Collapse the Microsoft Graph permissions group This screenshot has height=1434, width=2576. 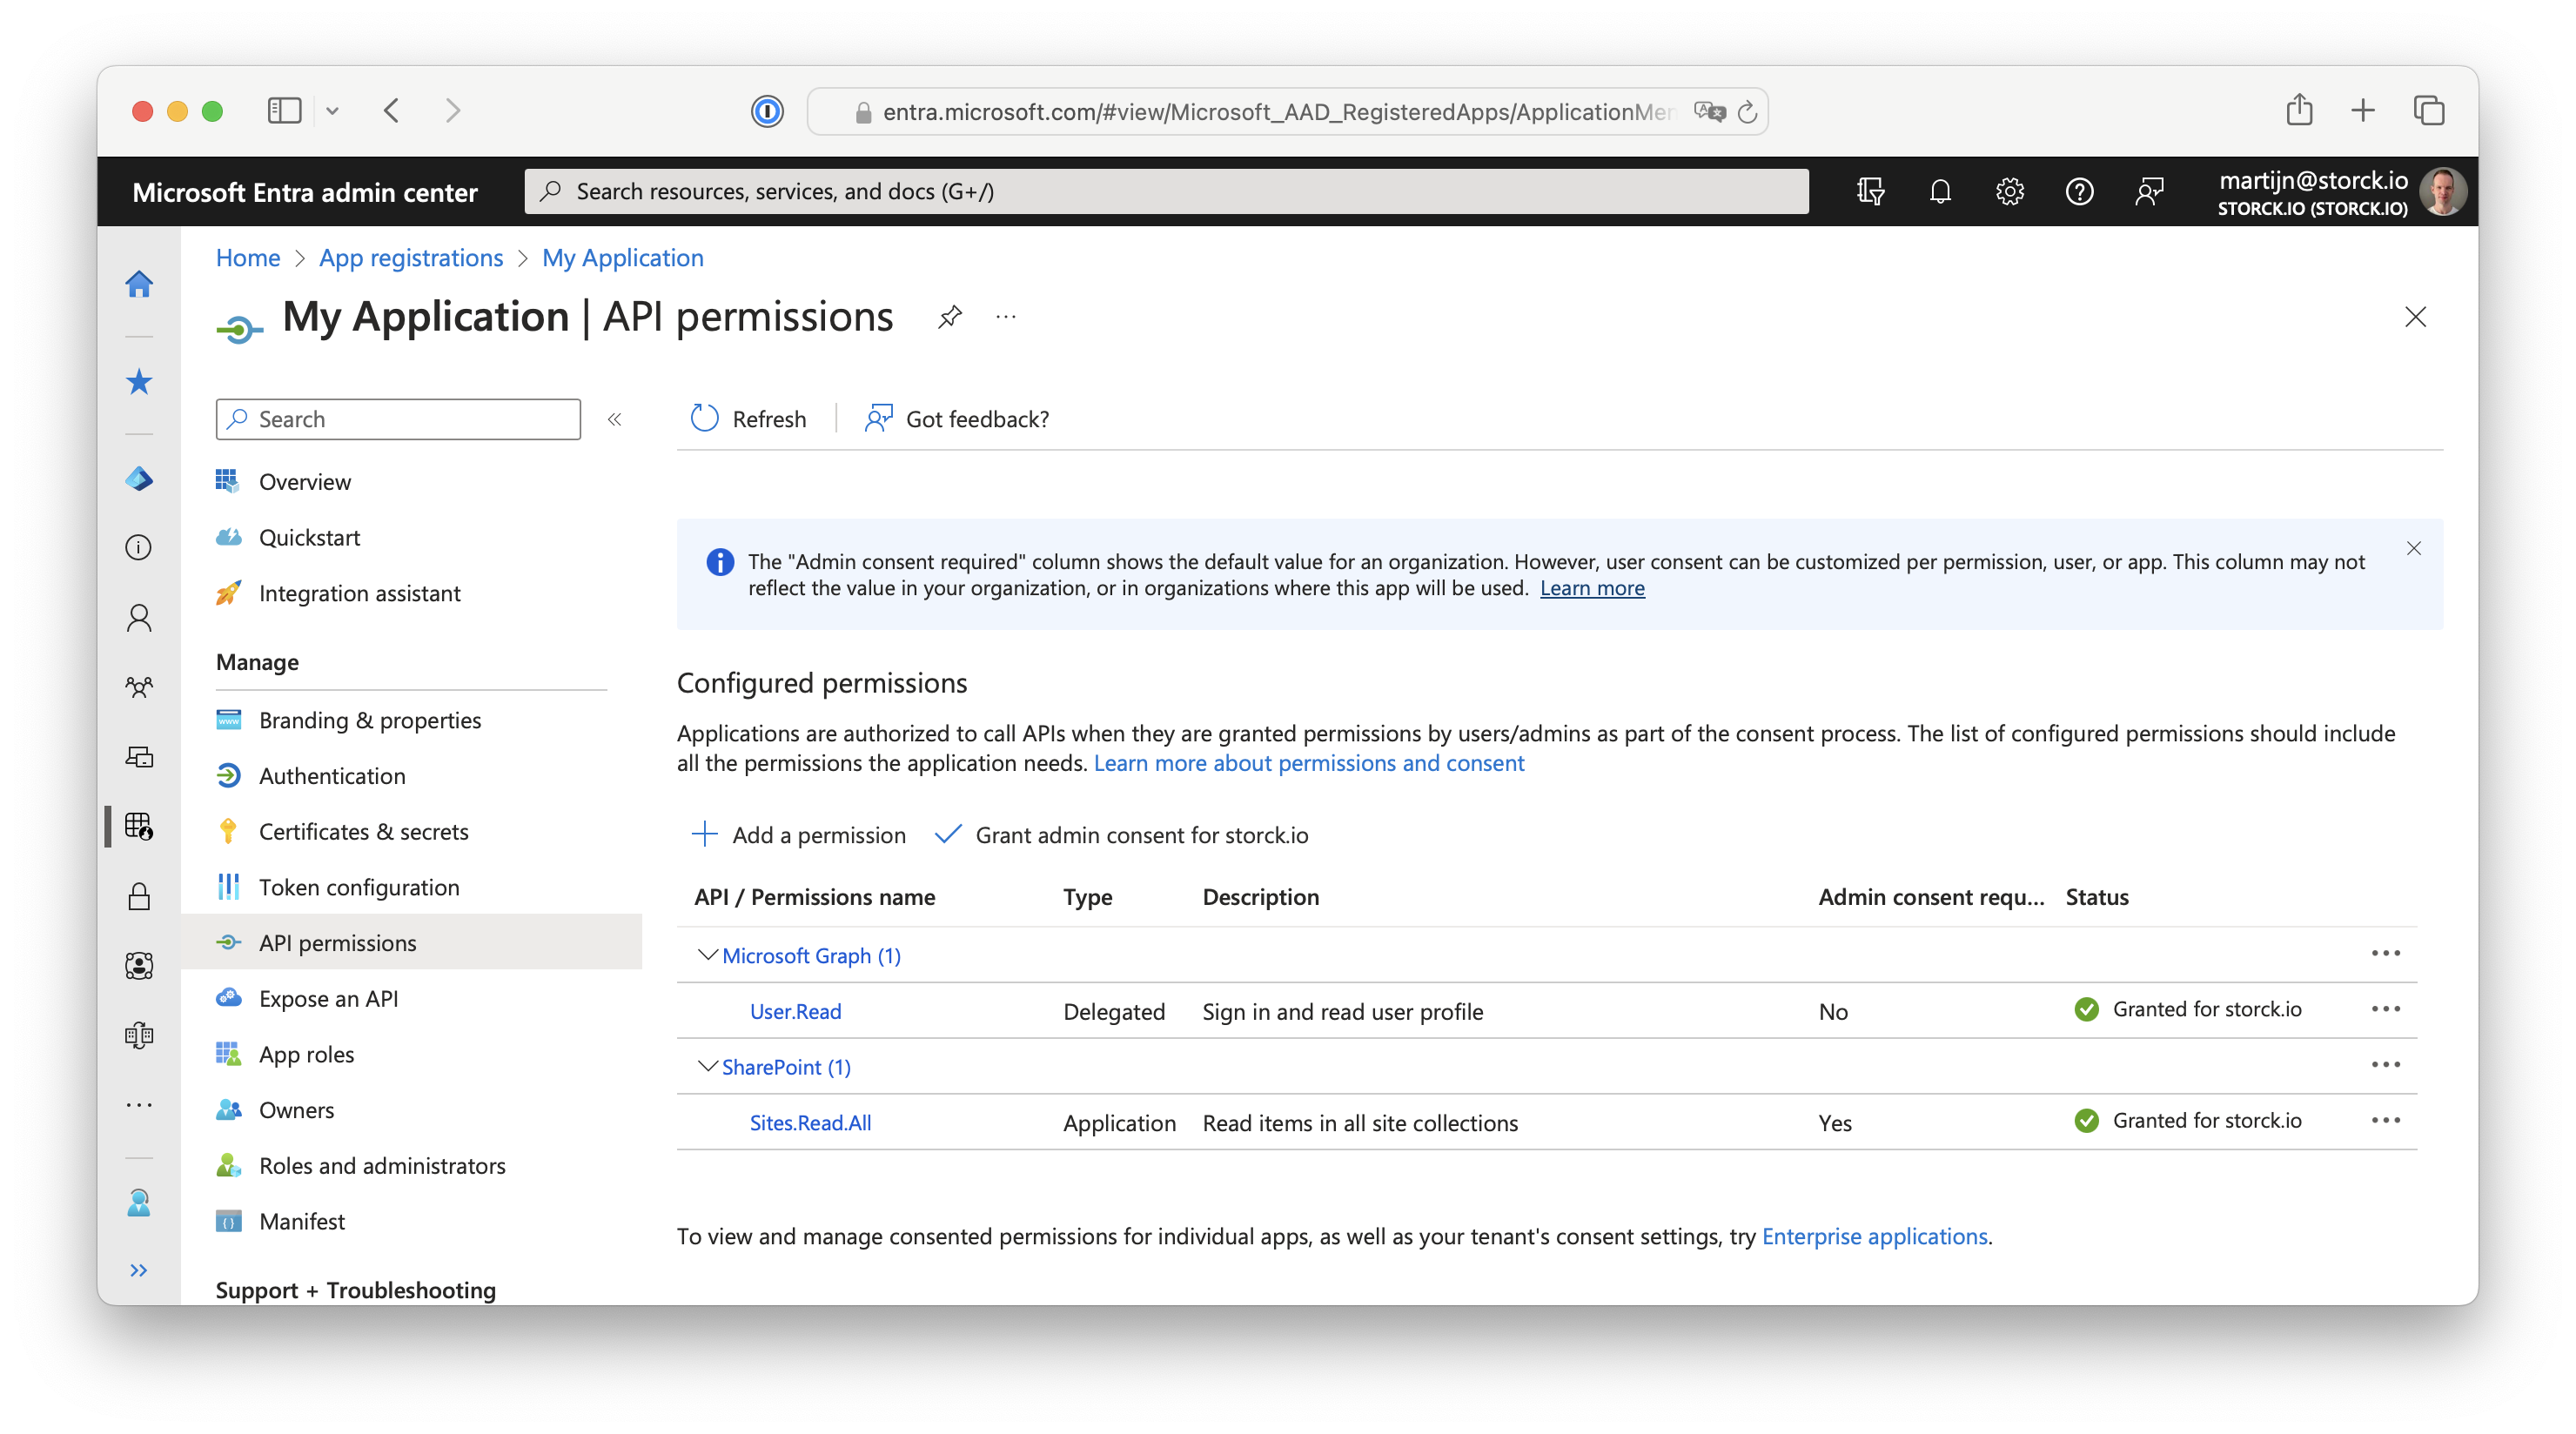tap(707, 955)
